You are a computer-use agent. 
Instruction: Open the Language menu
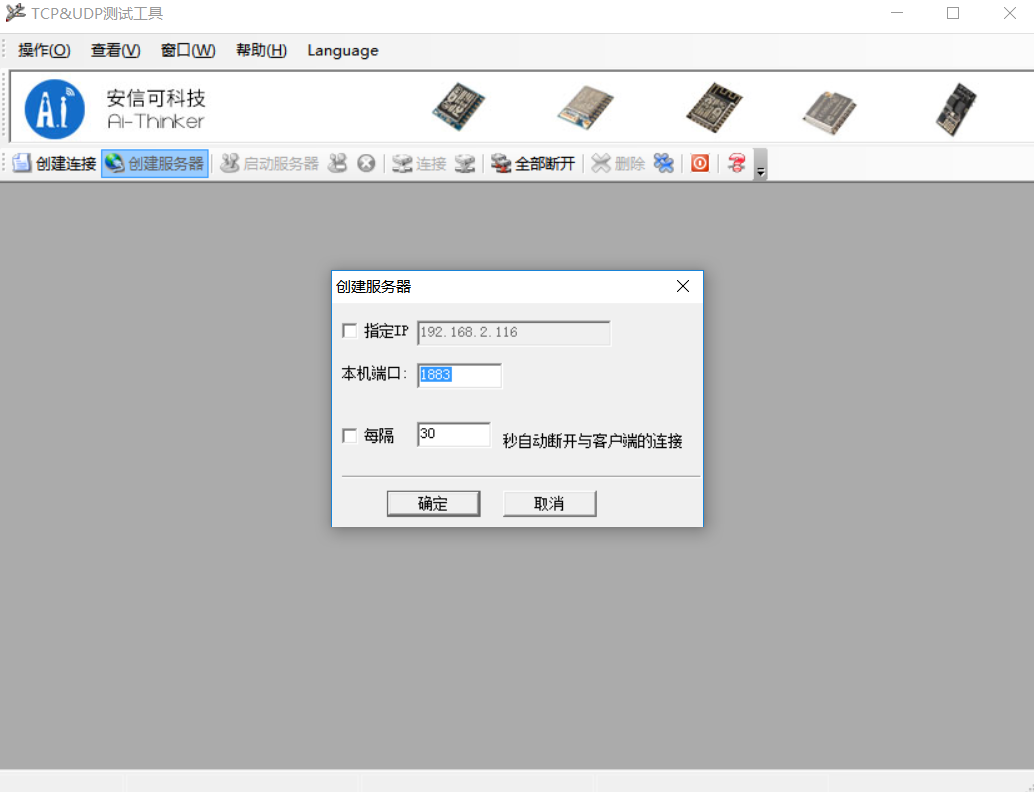(342, 50)
